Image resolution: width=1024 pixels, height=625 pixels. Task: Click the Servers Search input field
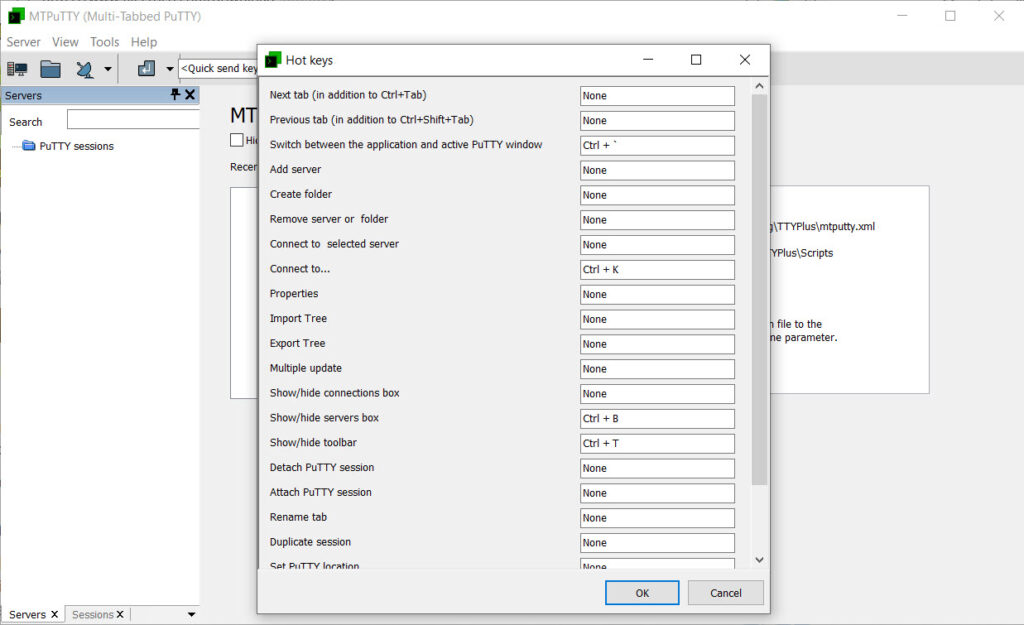coord(133,120)
